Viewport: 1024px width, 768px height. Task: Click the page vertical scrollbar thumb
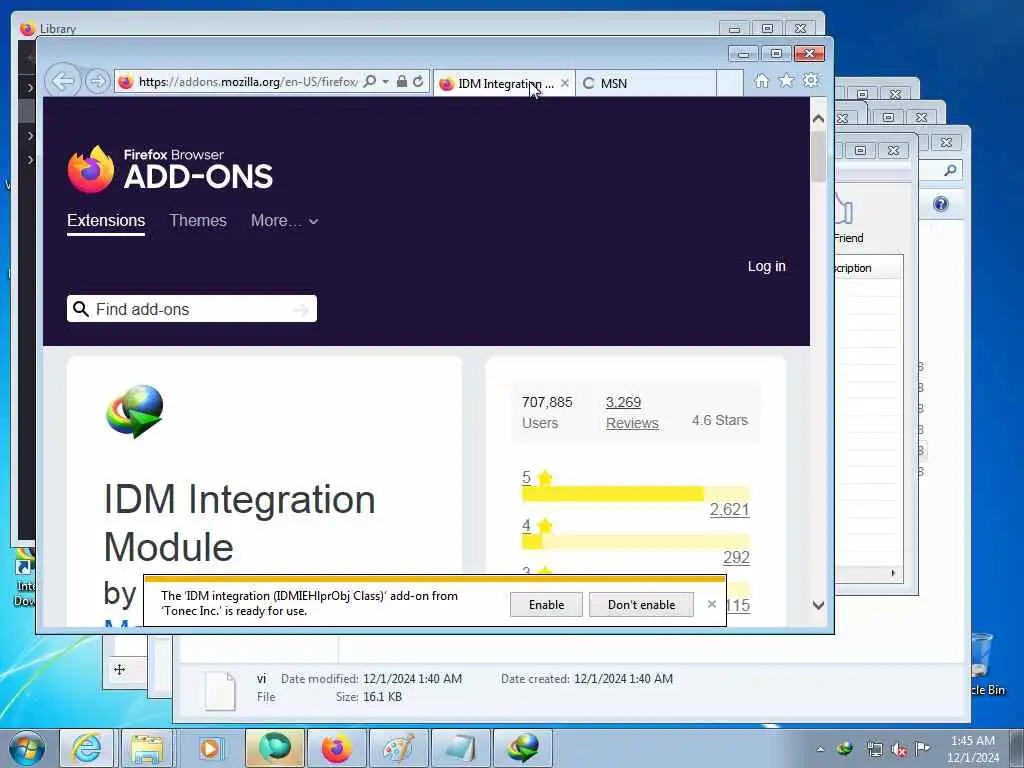[x=818, y=157]
